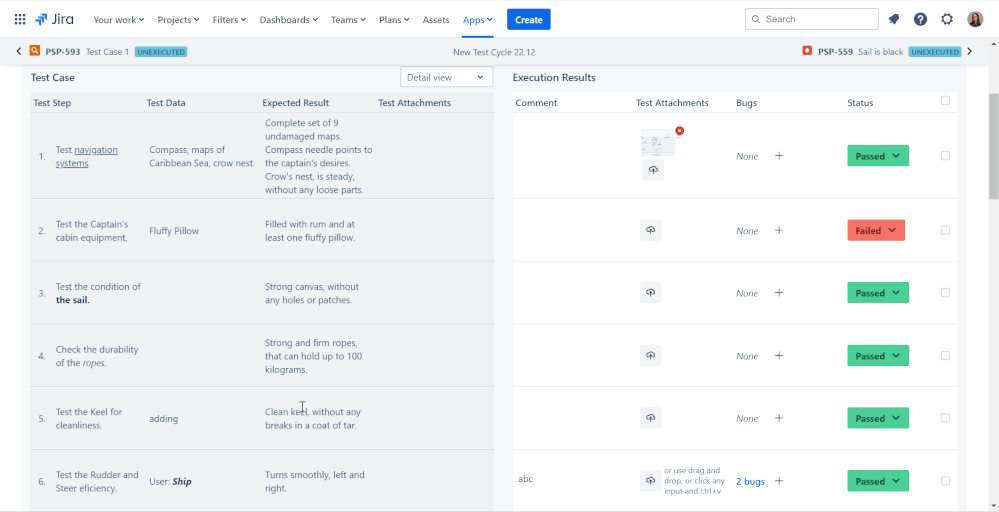The width and height of the screenshot is (999, 512).
Task: Click the vertical page scrollbar
Action: tap(993, 146)
